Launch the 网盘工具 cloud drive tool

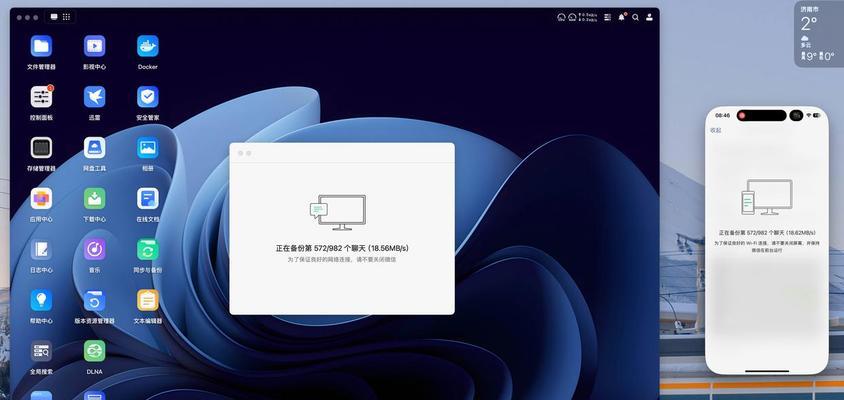click(x=94, y=148)
